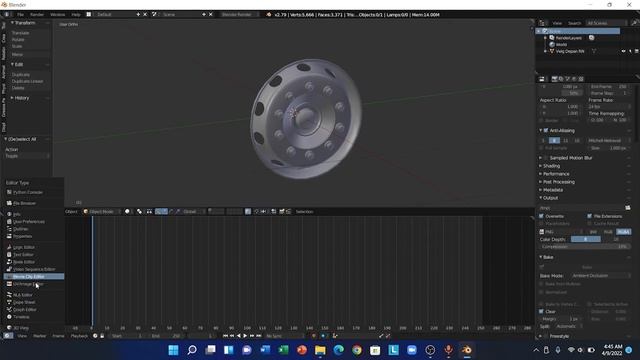Toggle File Extensions checkbox
The width and height of the screenshot is (640, 360).
point(590,216)
